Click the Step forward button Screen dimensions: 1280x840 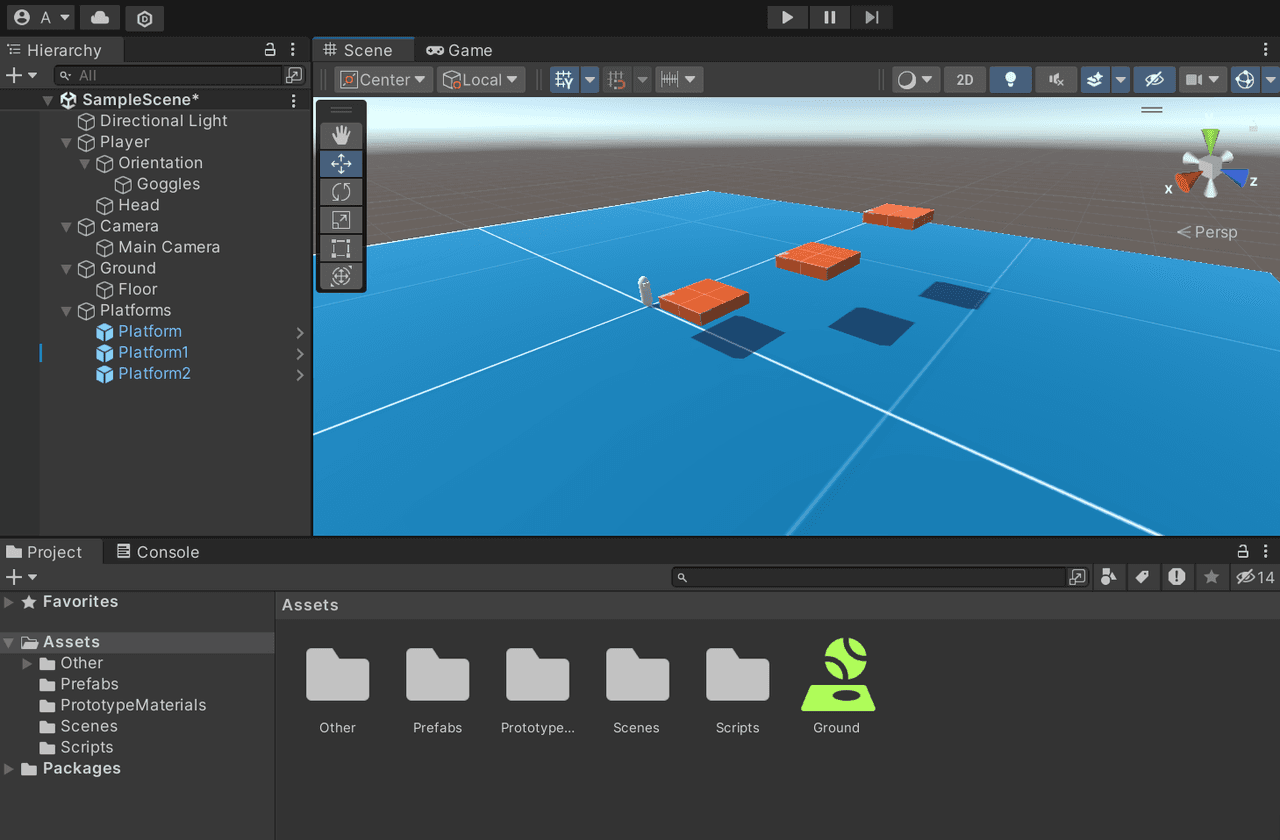(872, 17)
